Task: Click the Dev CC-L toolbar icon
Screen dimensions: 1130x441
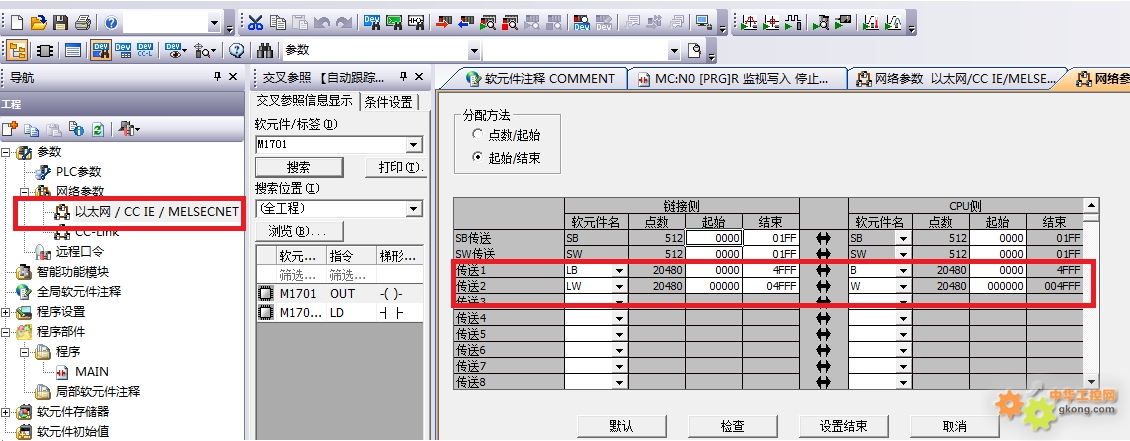Action: pos(145,50)
